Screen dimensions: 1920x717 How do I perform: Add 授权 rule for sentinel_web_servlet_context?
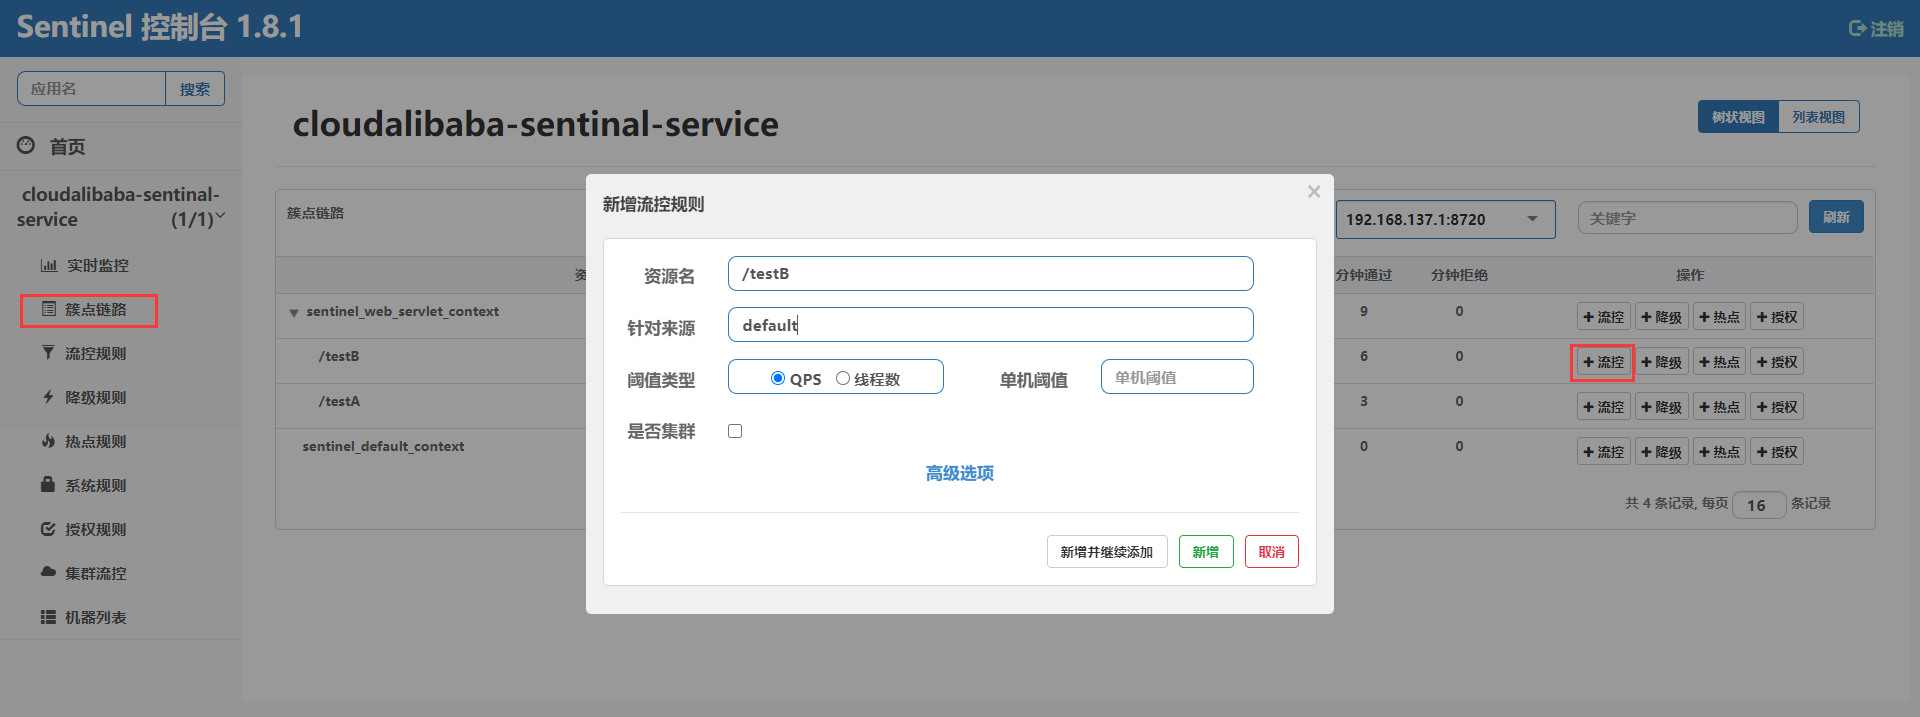[1777, 317]
